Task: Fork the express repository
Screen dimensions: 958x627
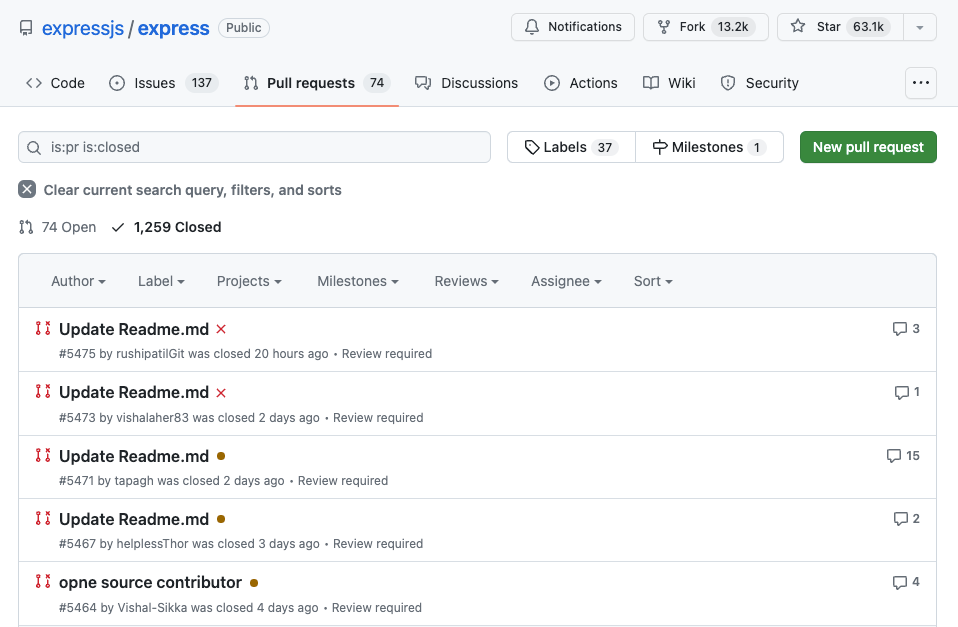Action: point(706,27)
